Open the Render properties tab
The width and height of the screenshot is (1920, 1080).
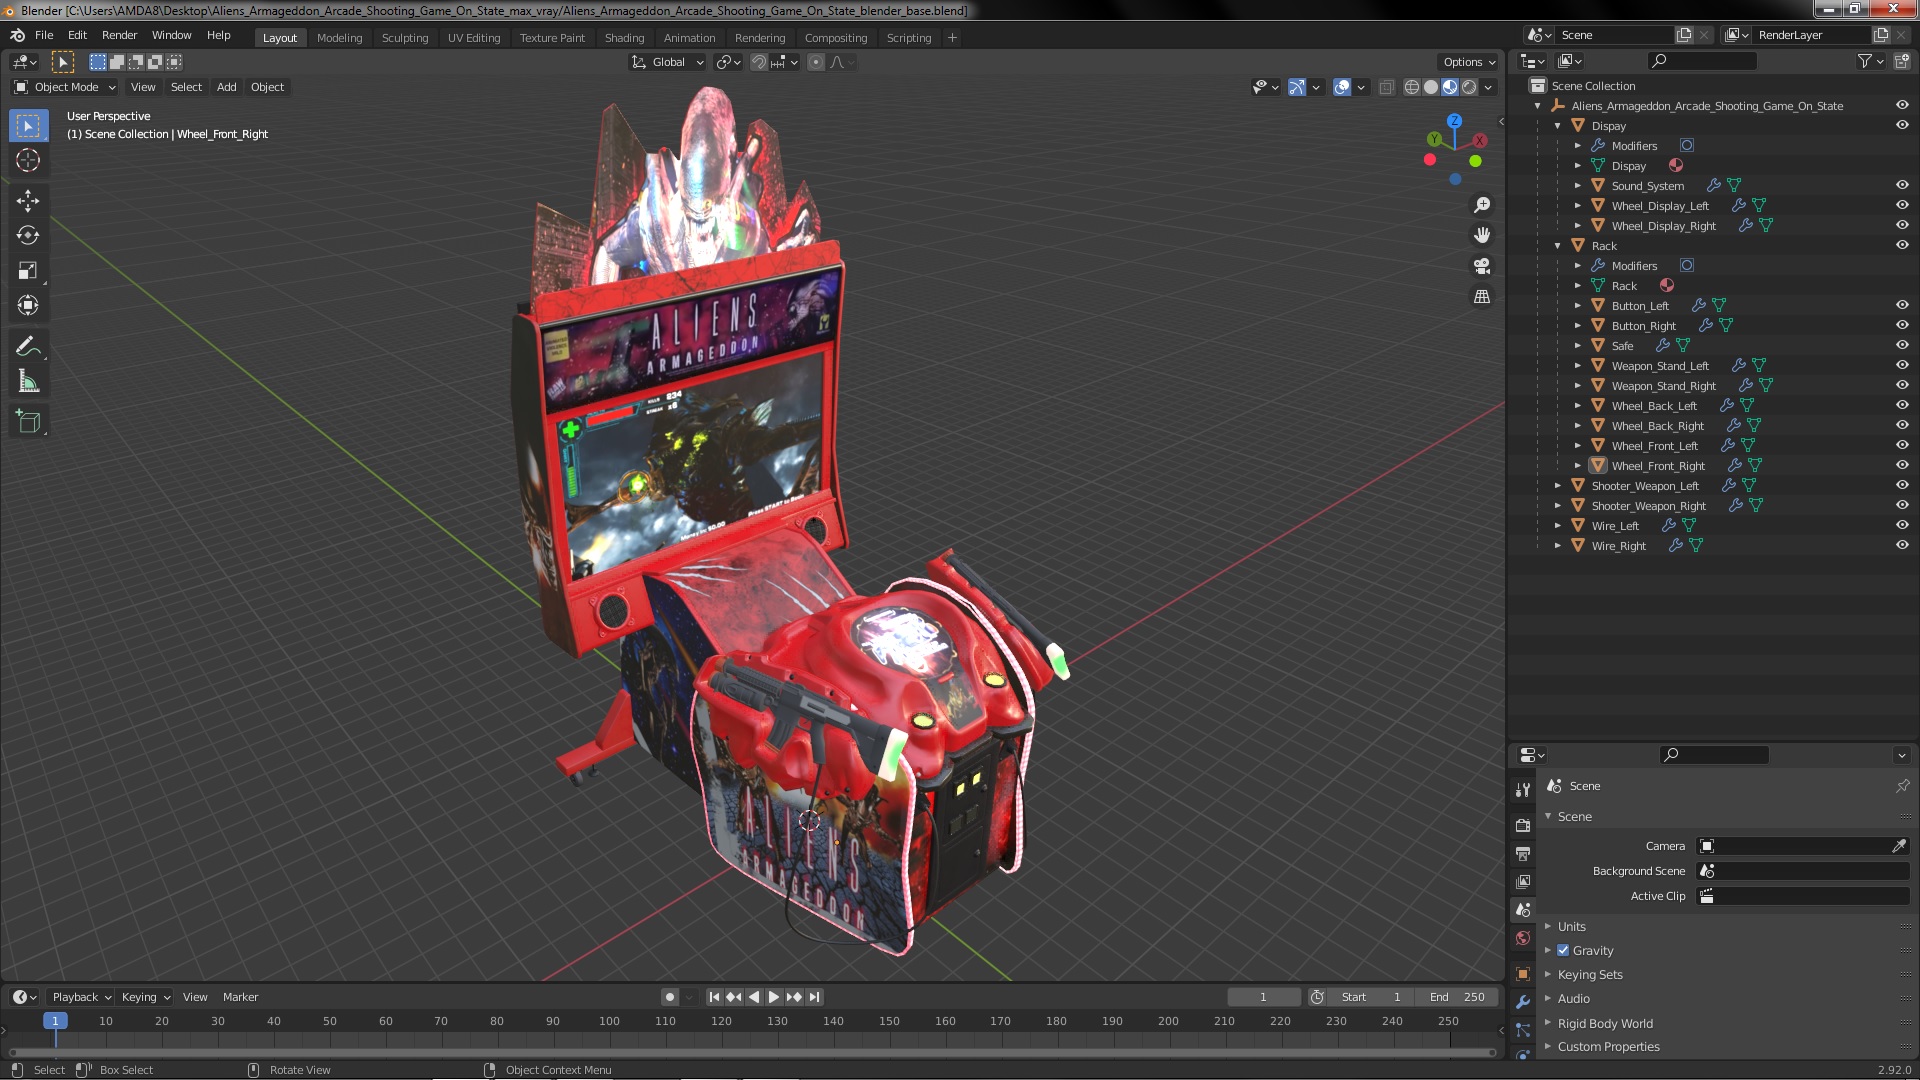pyautogui.click(x=1523, y=825)
